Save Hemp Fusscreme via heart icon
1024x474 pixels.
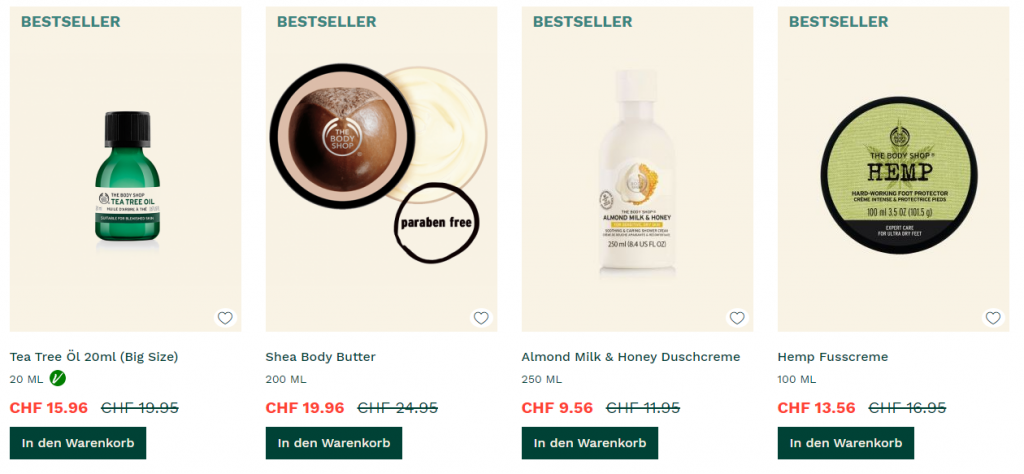click(x=993, y=318)
